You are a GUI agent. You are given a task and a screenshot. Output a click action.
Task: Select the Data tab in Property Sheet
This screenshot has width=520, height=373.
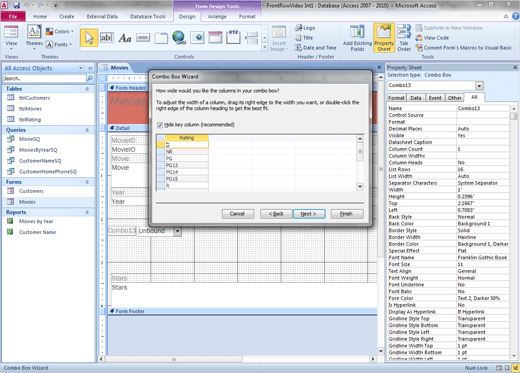[x=415, y=98]
